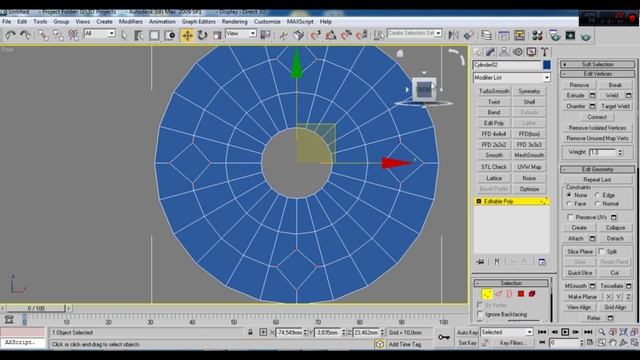Select the Face constraint radio button
The width and height of the screenshot is (640, 360).
(x=569, y=204)
